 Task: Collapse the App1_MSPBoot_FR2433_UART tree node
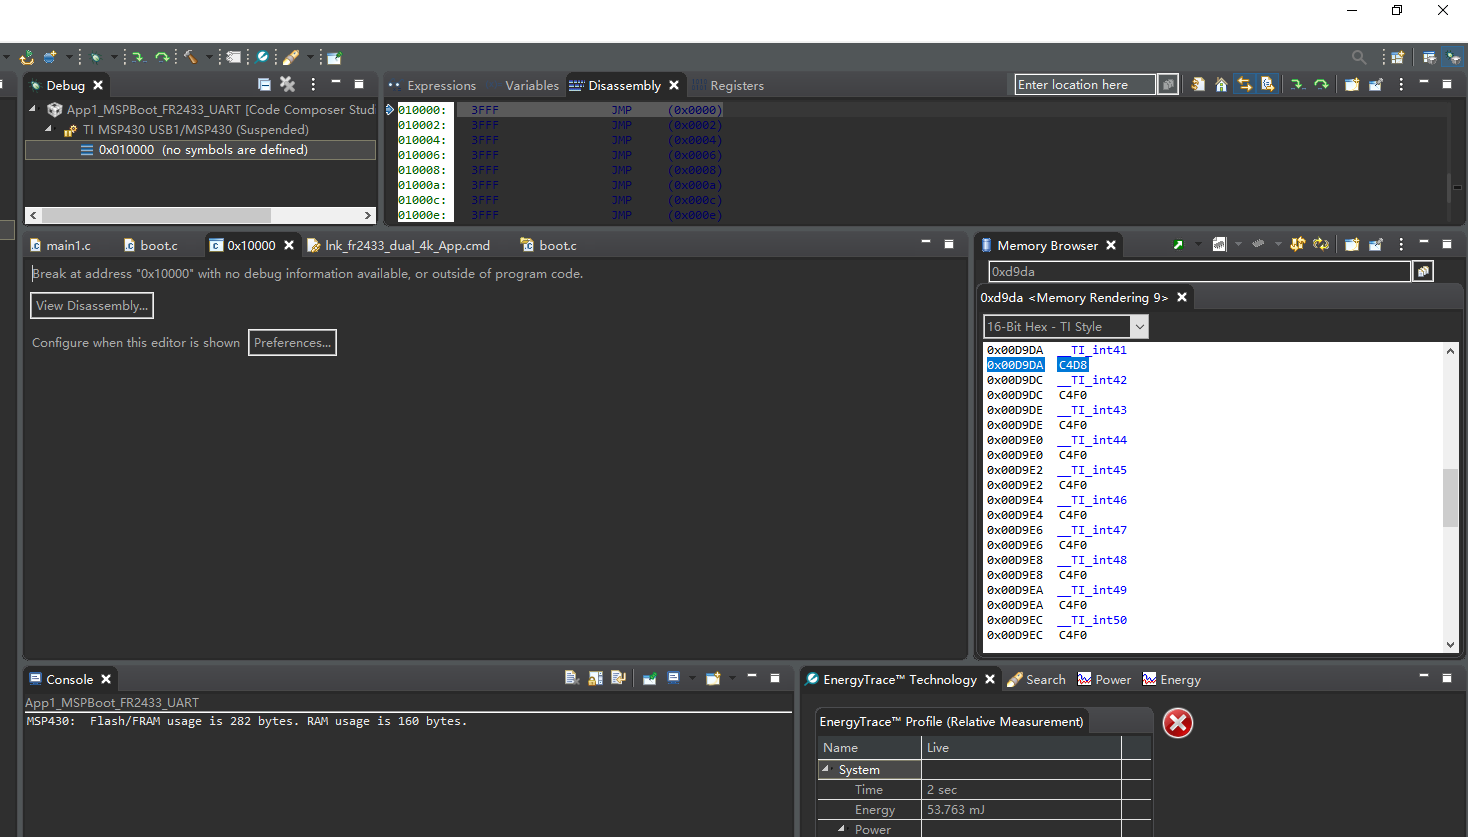point(33,109)
